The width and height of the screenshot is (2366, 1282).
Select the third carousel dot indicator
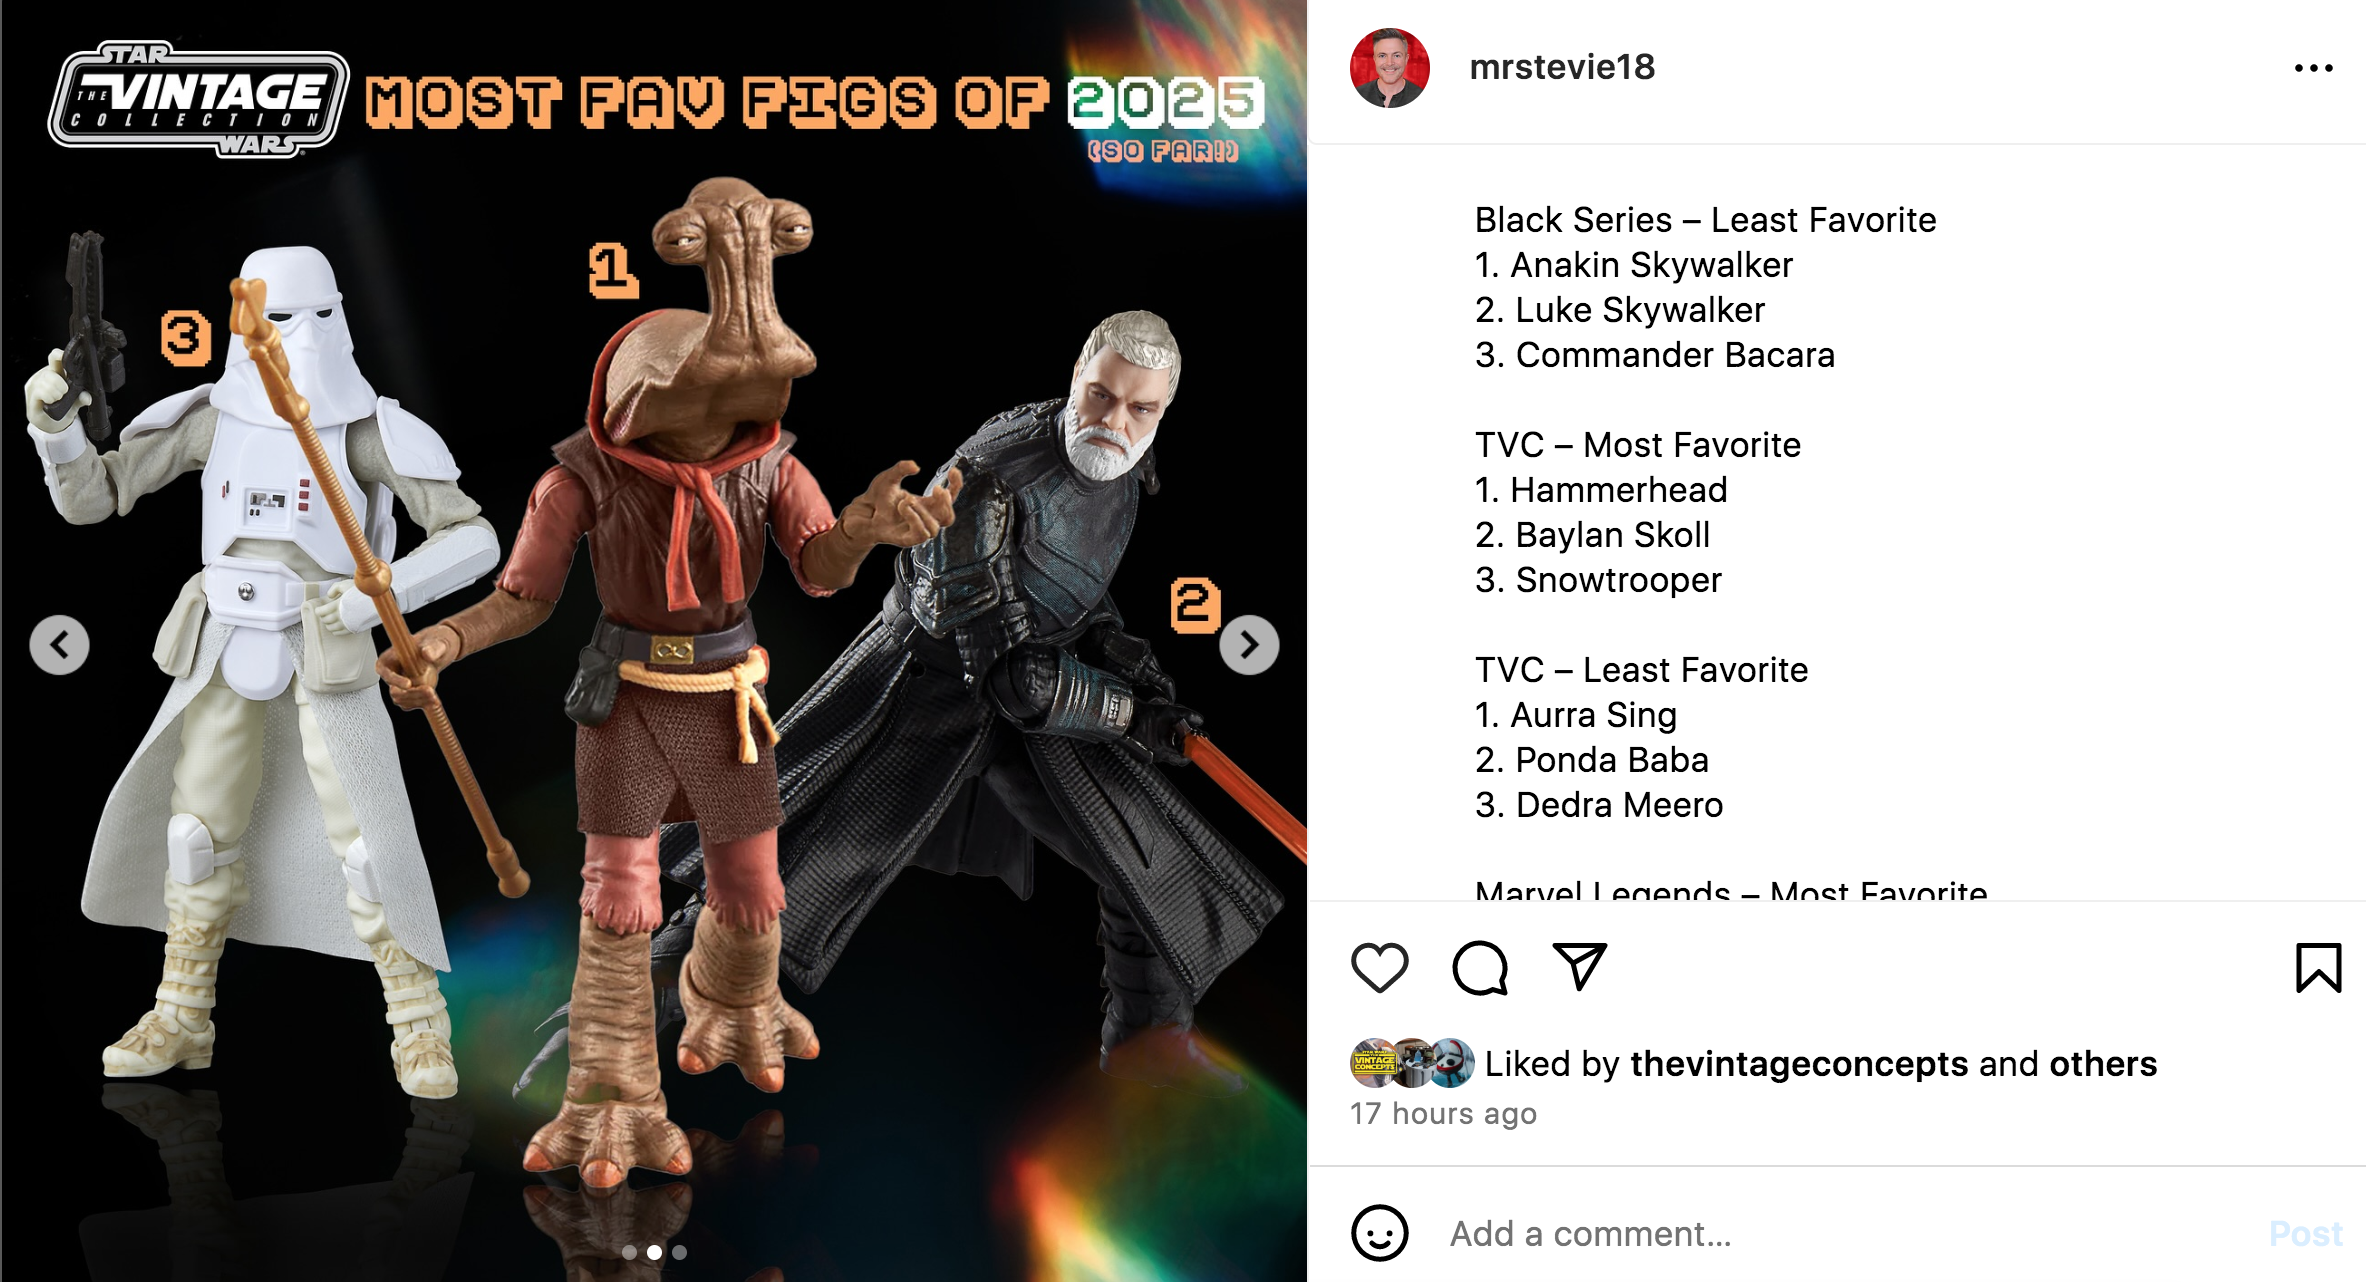[679, 1252]
